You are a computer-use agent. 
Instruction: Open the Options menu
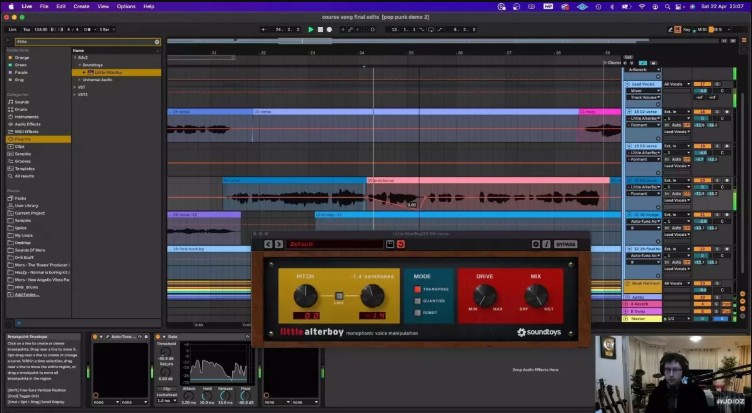click(x=126, y=7)
